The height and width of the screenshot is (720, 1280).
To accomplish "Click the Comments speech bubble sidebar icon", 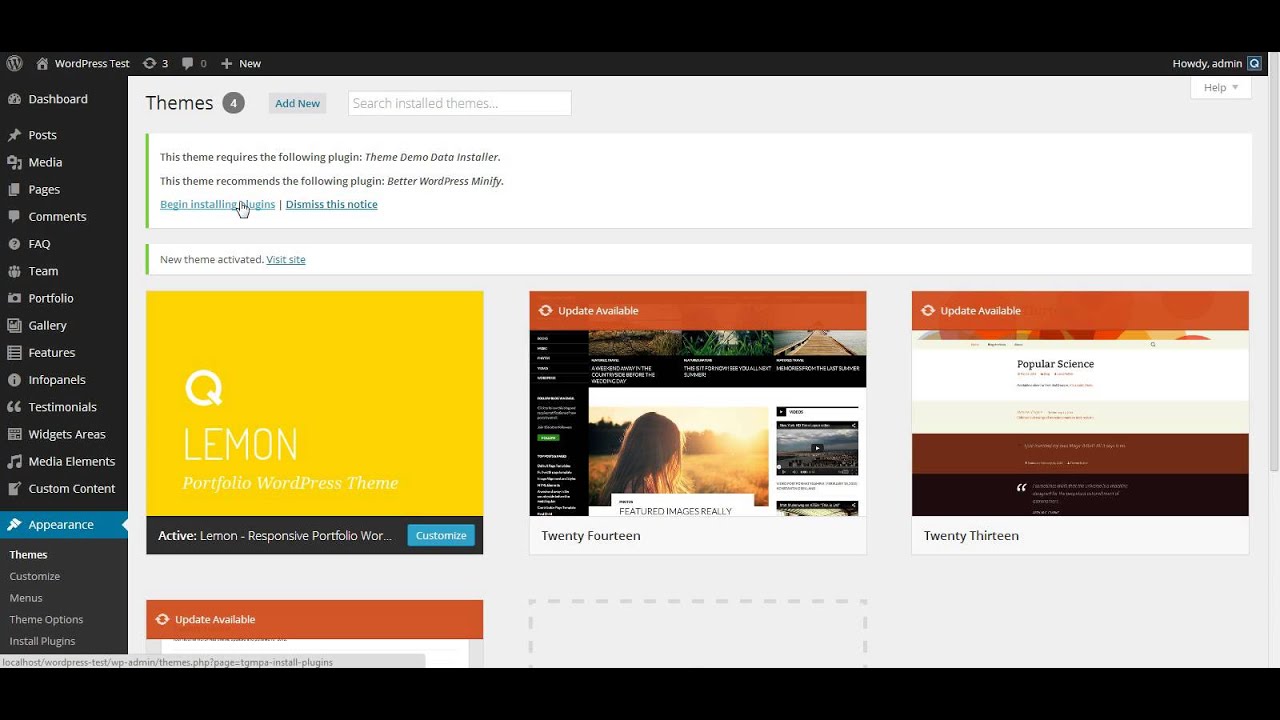I will click(14, 216).
